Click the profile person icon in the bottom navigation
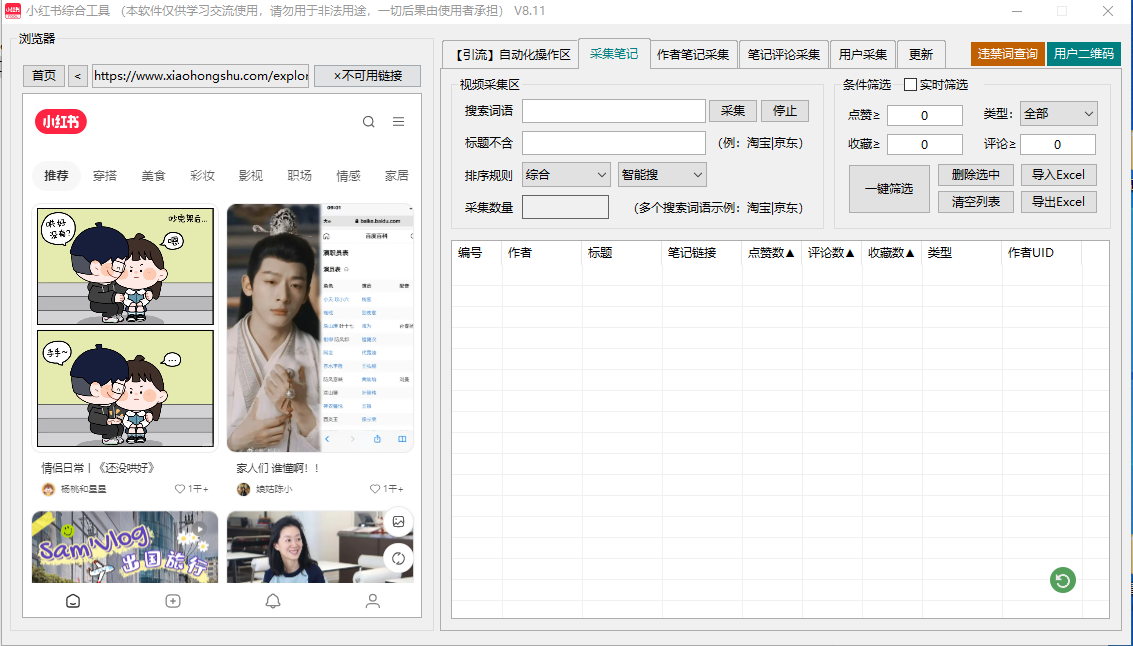1133x646 pixels. pos(372,601)
